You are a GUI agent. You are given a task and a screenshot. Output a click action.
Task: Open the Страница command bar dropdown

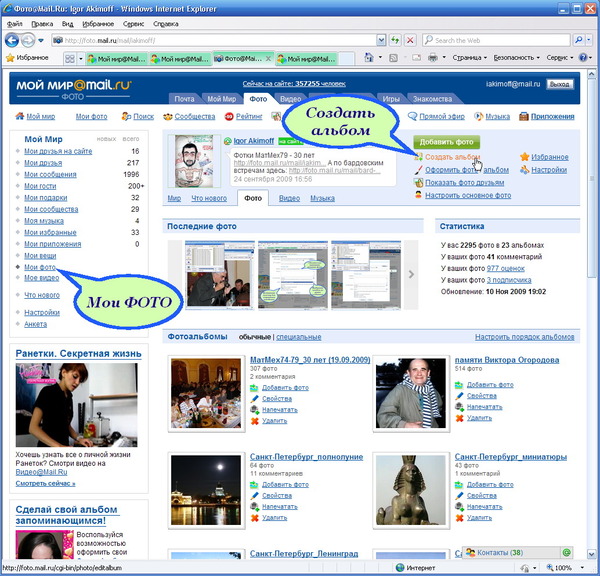point(470,58)
